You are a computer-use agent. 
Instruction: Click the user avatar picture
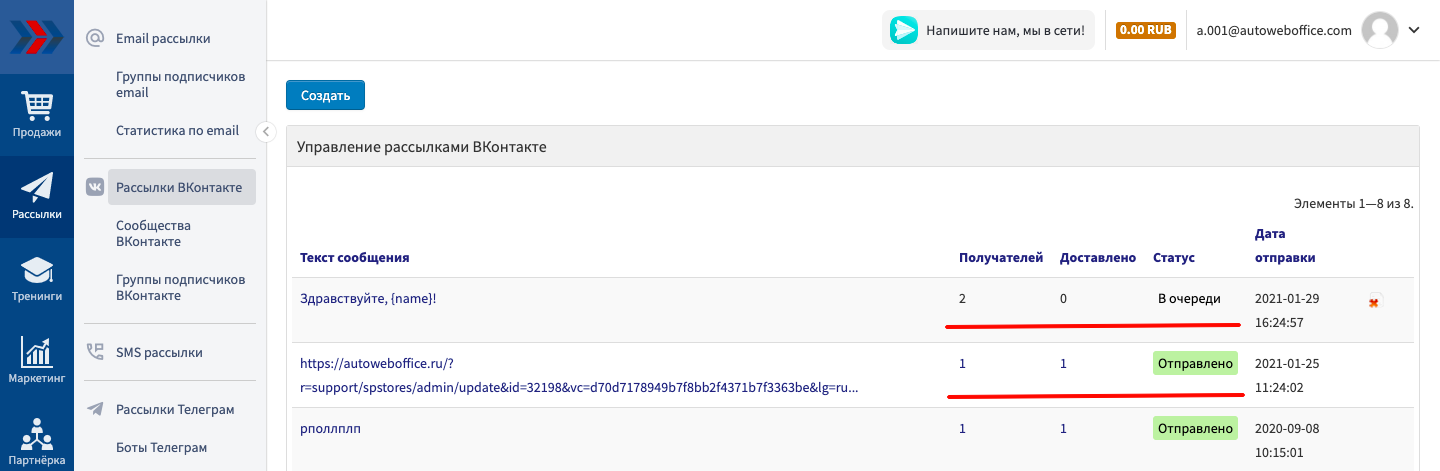point(1380,30)
